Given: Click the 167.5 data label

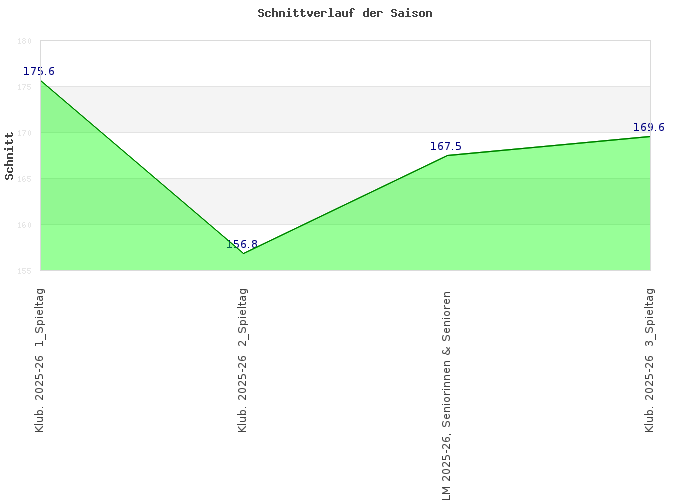Looking at the screenshot, I should pyautogui.click(x=446, y=146).
